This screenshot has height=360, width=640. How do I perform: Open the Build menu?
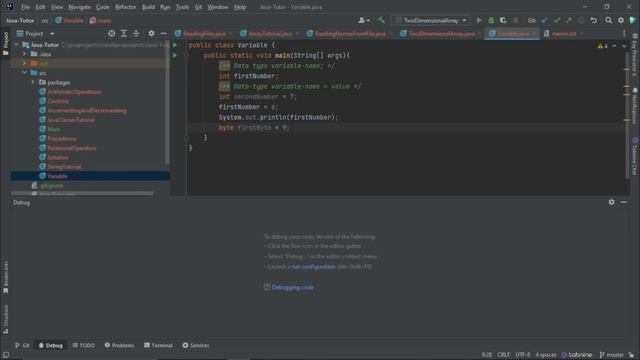148,7
